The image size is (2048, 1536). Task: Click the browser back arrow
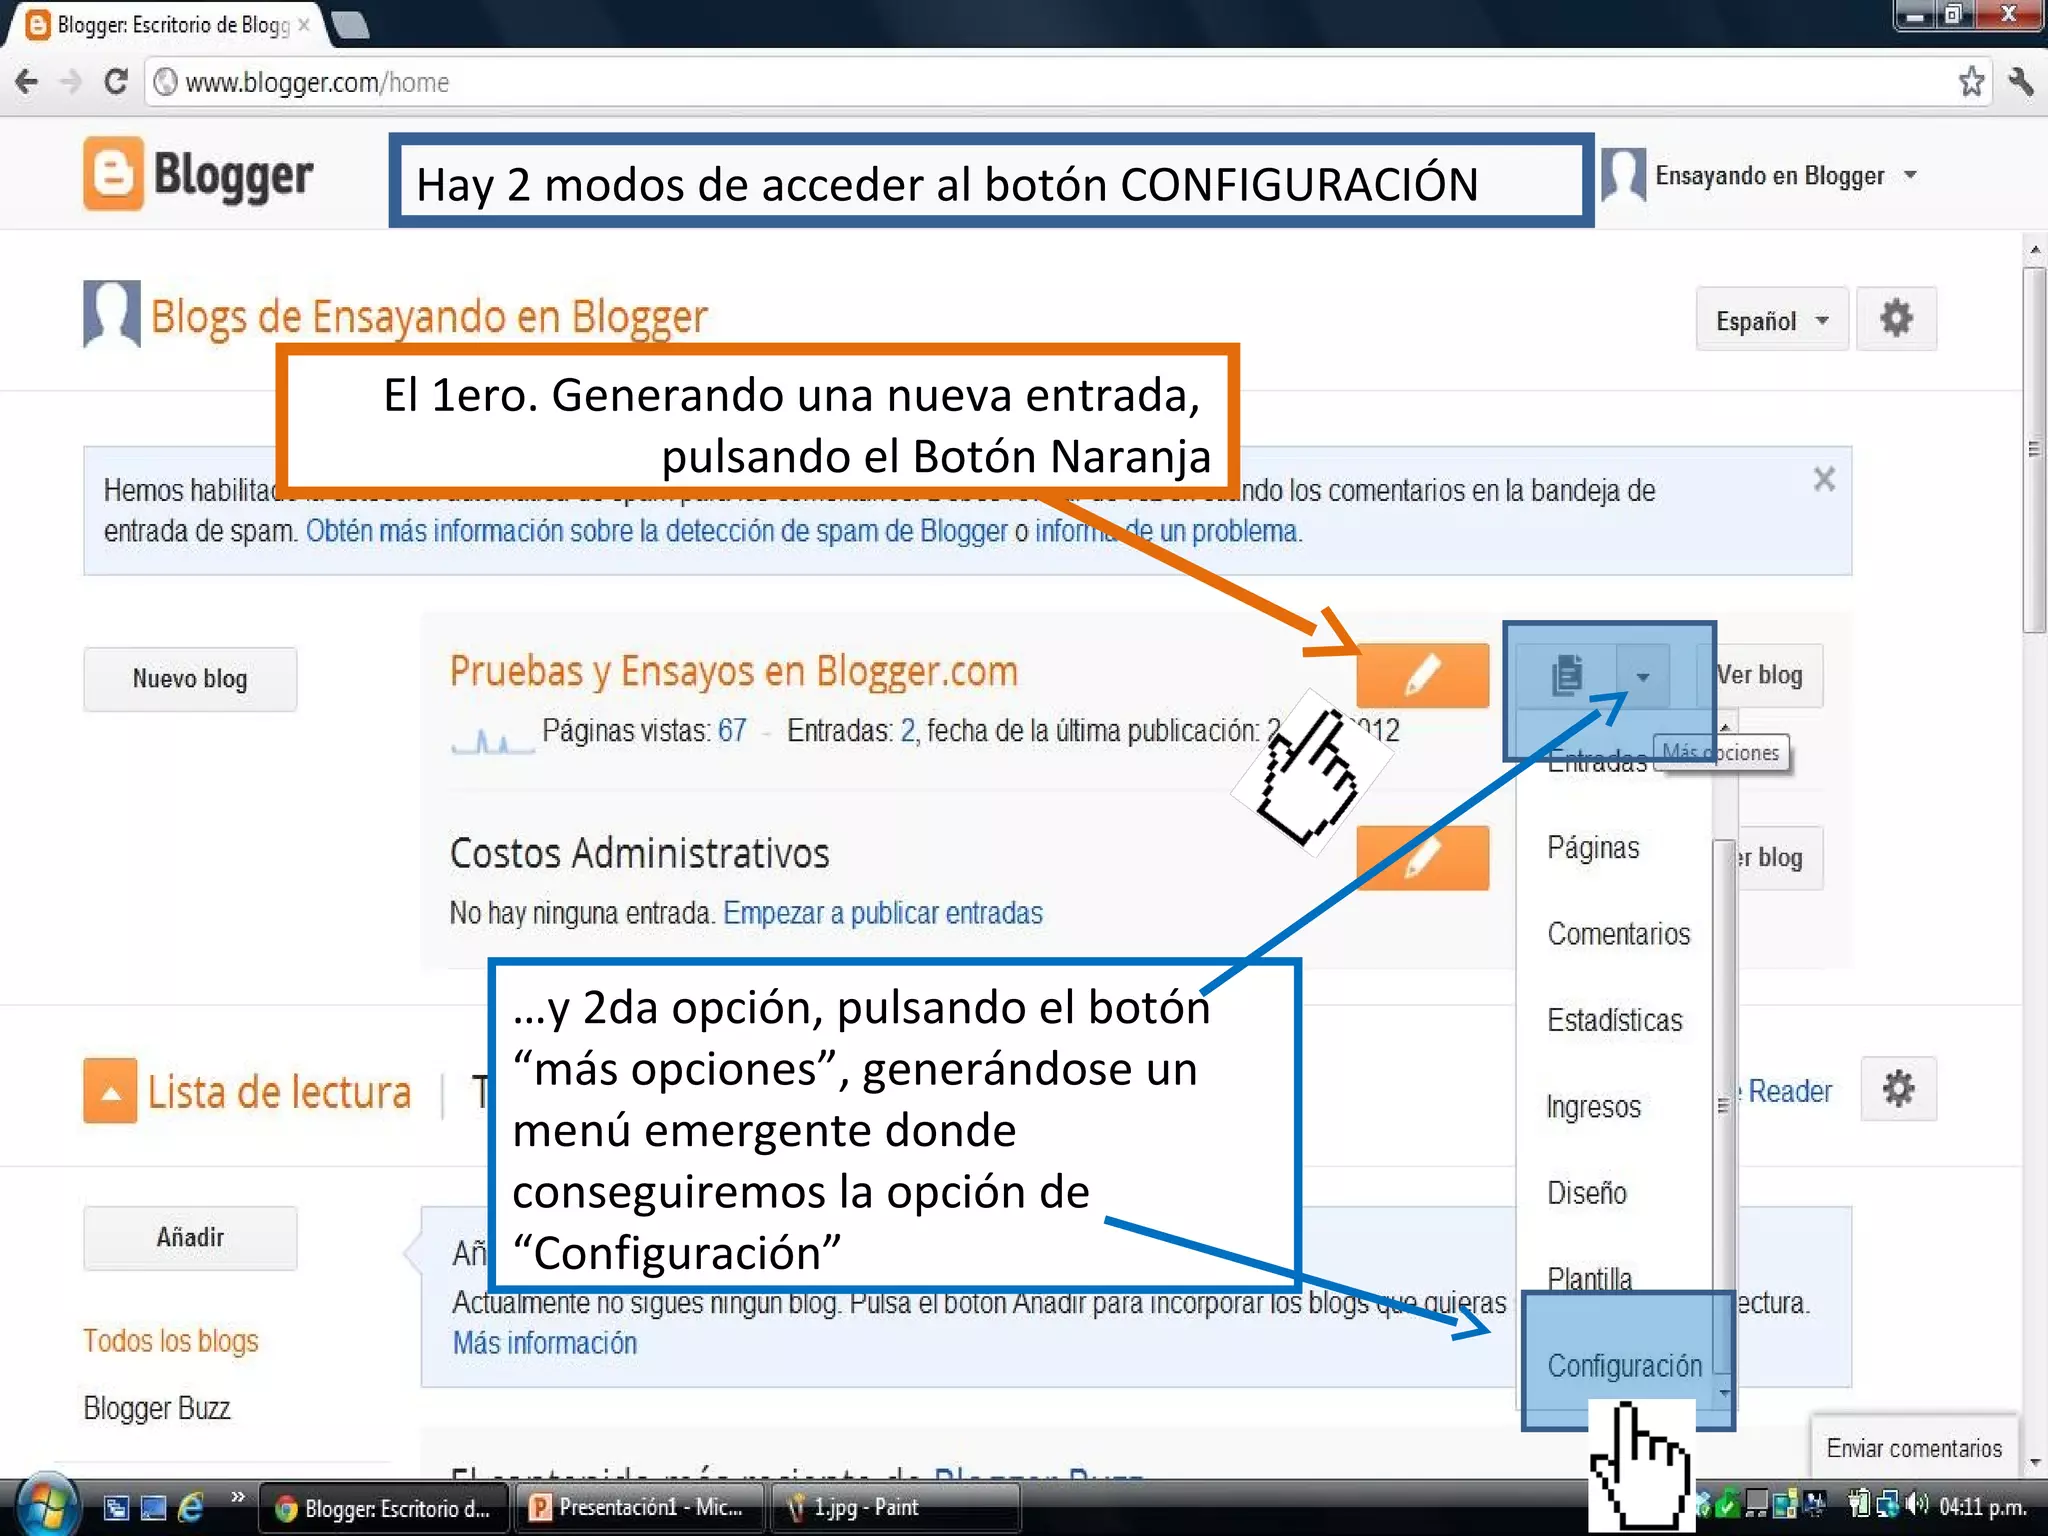pos(27,81)
